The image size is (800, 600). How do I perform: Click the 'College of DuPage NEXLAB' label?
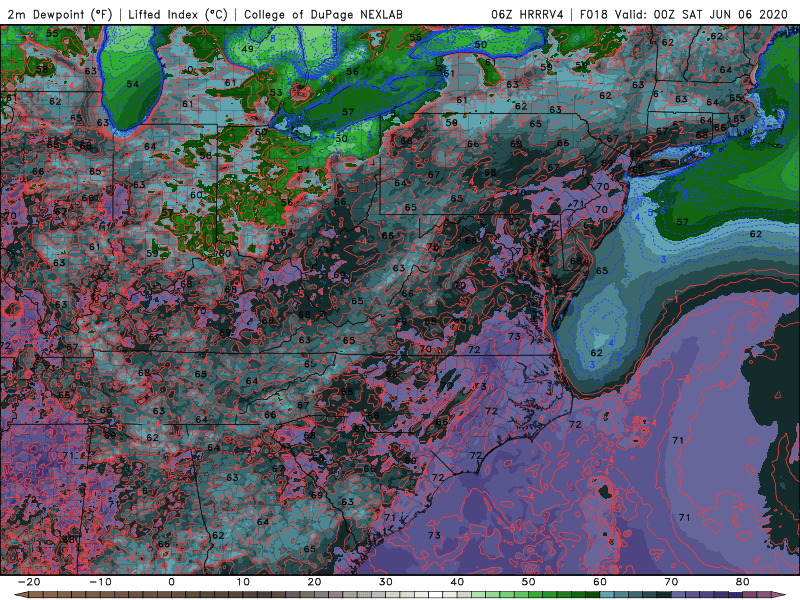(323, 14)
